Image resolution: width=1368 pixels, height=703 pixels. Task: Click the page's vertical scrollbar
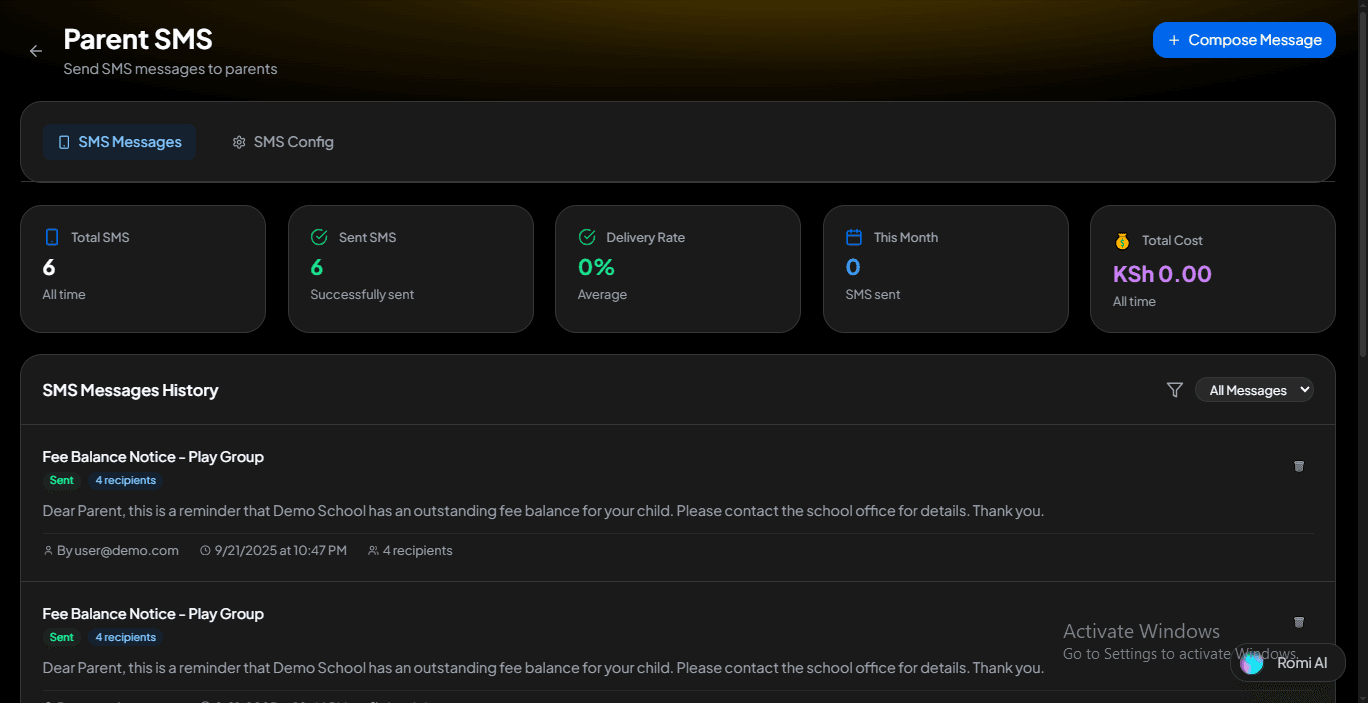[x=1362, y=200]
